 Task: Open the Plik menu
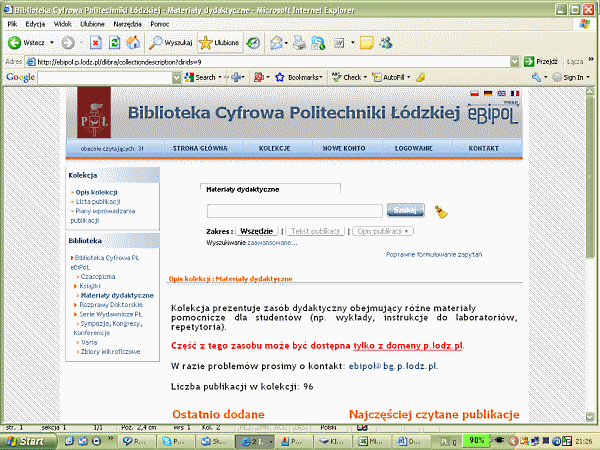pyautogui.click(x=12, y=24)
